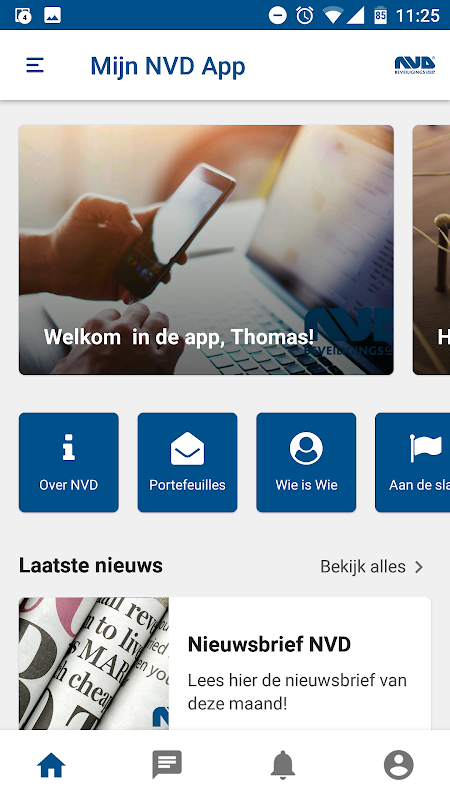Screen dimensions: 450x800
Task: Go to the Home tab
Action: click(x=52, y=765)
